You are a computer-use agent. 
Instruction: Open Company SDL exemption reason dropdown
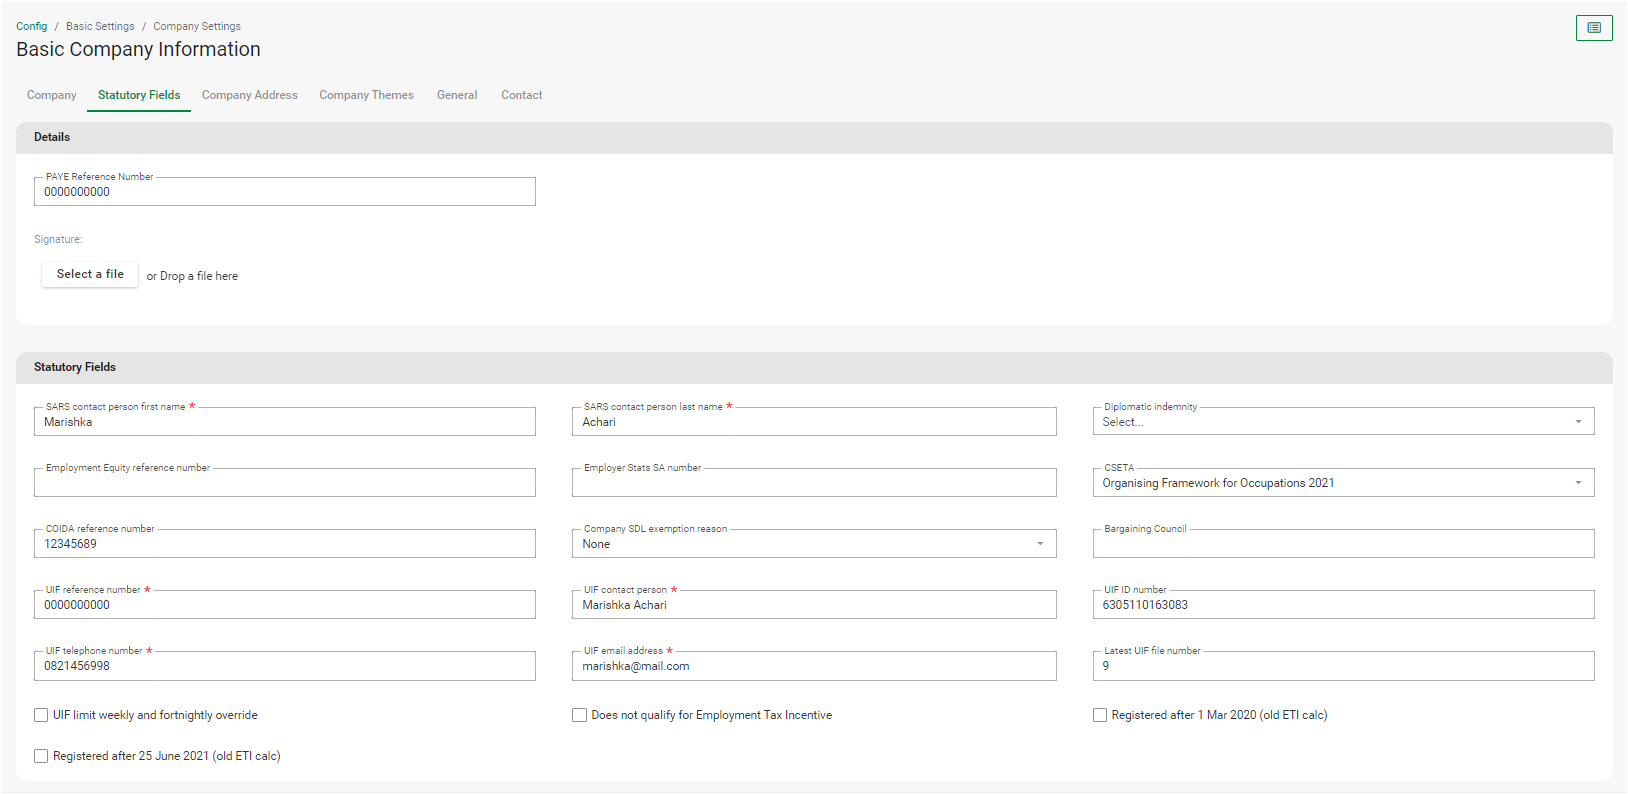pyautogui.click(x=813, y=544)
